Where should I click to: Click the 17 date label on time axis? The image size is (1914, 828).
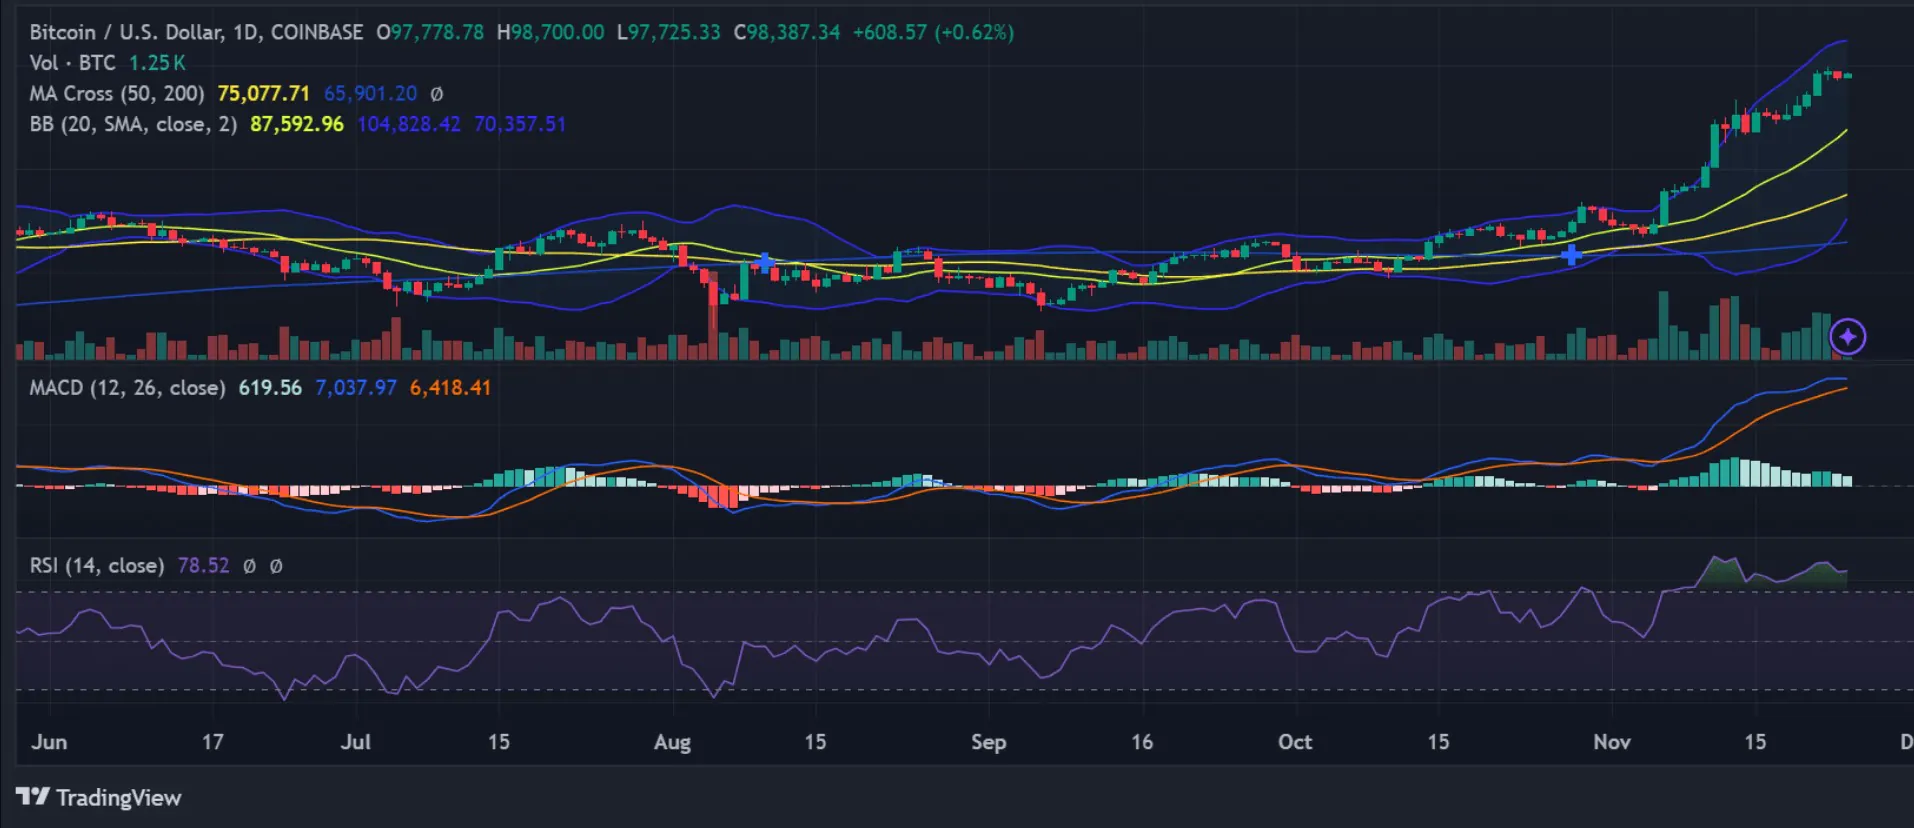point(212,742)
